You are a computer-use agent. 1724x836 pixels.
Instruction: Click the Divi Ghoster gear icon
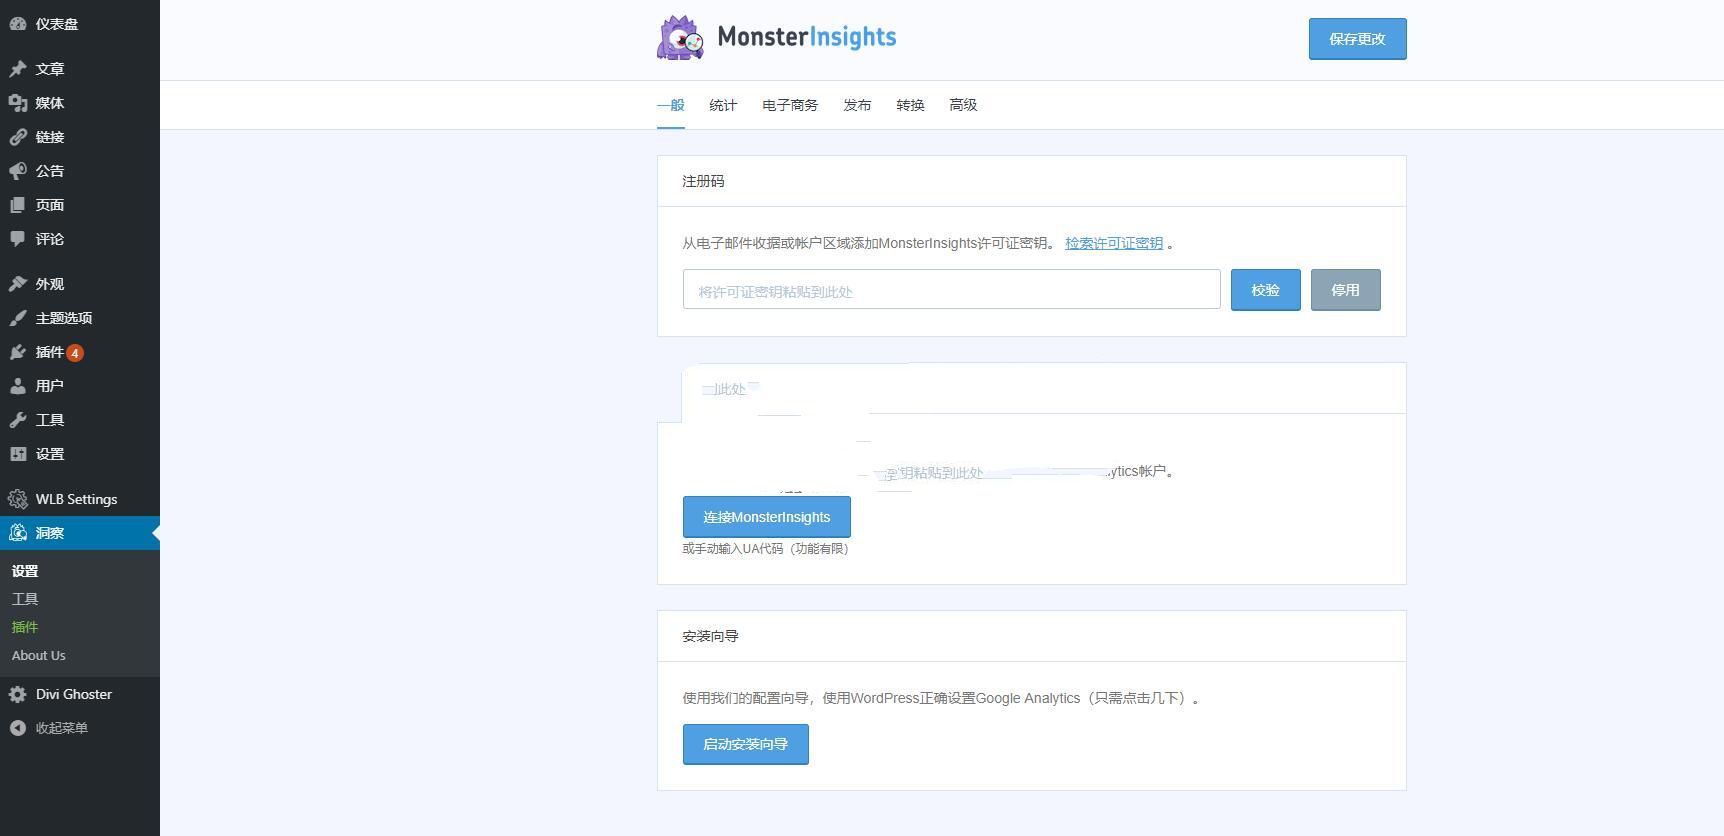coord(18,694)
